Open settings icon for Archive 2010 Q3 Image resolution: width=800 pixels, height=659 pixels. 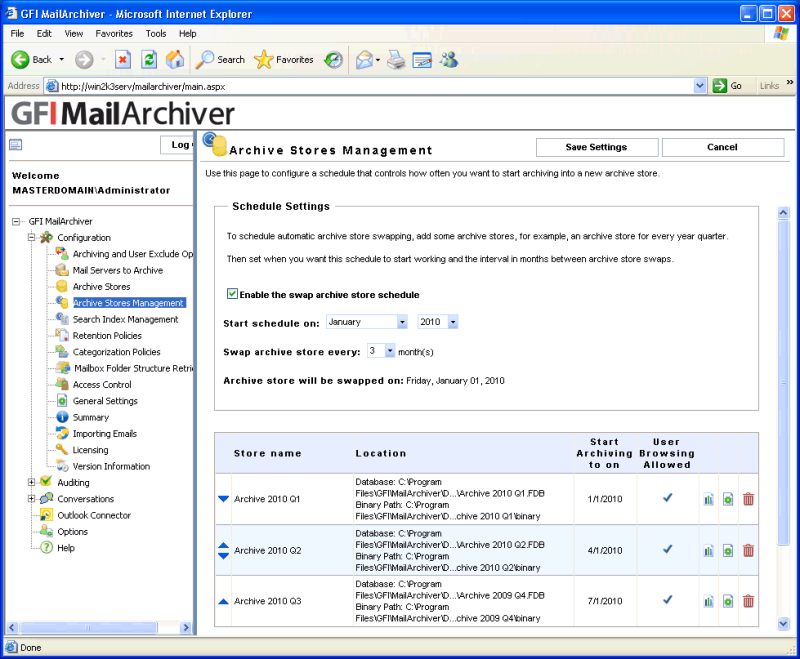(728, 602)
